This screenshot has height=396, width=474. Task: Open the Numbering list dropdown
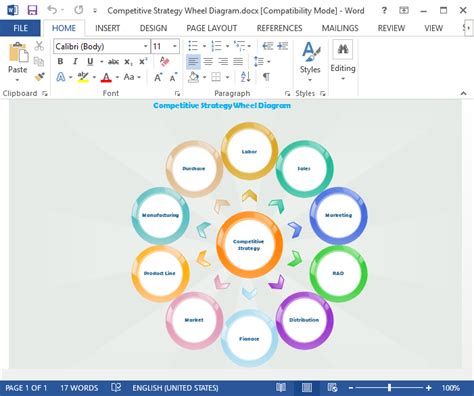click(x=227, y=46)
